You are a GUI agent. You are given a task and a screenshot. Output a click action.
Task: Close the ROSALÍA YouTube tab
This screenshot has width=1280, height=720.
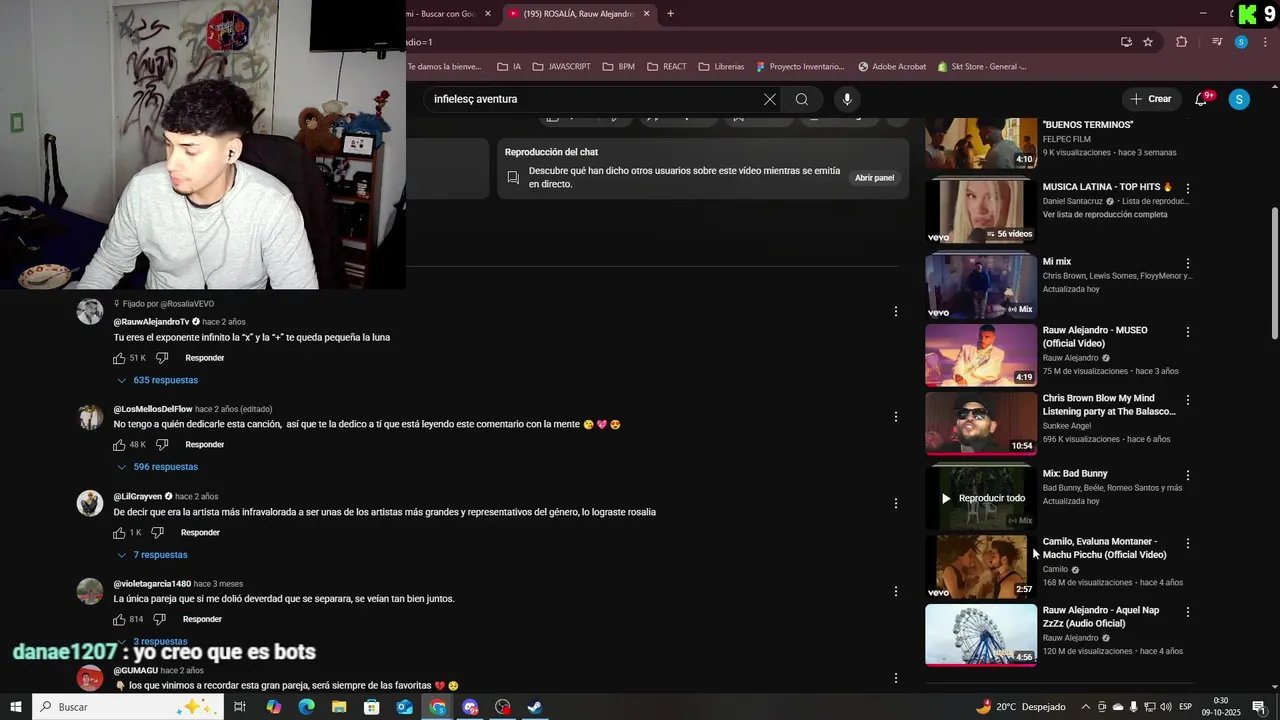[646, 14]
